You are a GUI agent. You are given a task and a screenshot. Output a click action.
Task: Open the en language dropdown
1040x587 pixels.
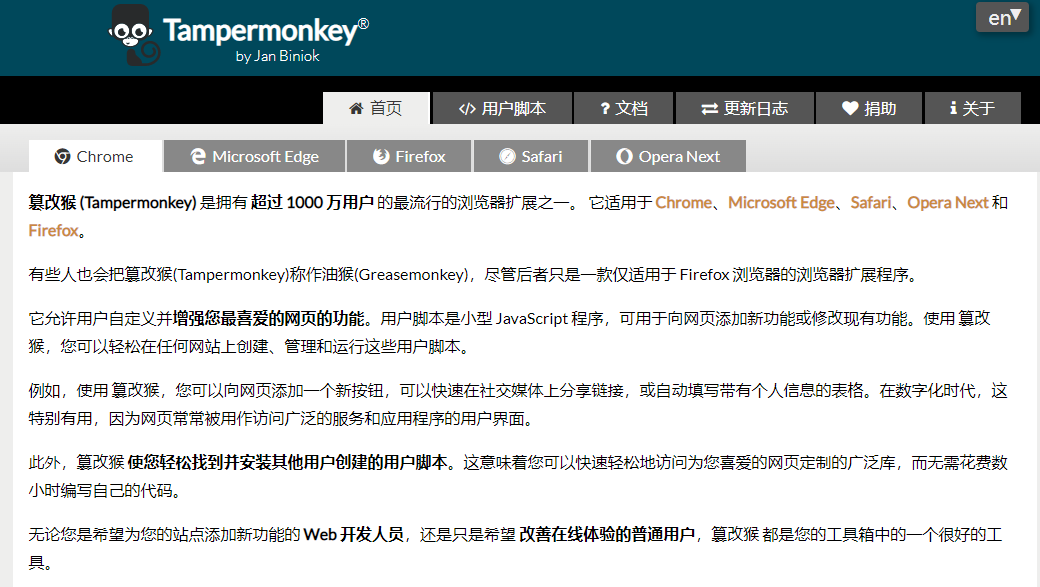[x=1002, y=17]
